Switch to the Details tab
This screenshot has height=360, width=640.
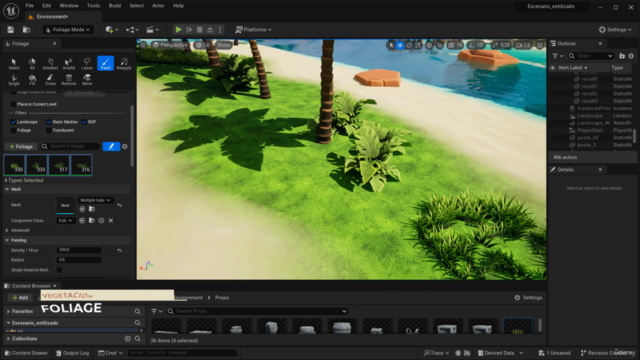coord(565,169)
